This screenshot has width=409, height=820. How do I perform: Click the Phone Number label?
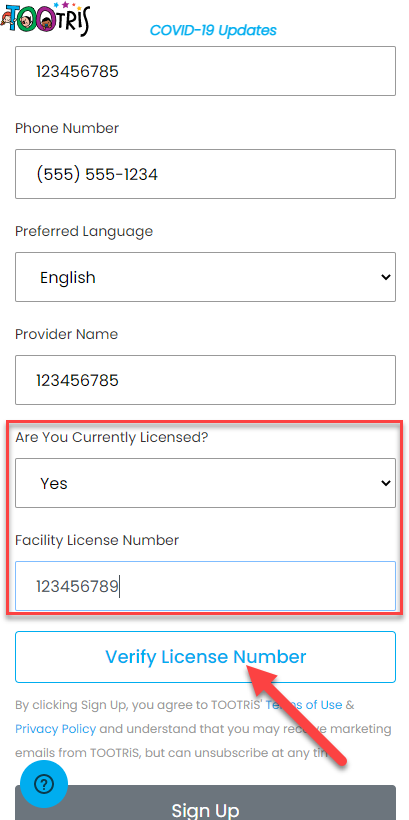[x=67, y=128]
